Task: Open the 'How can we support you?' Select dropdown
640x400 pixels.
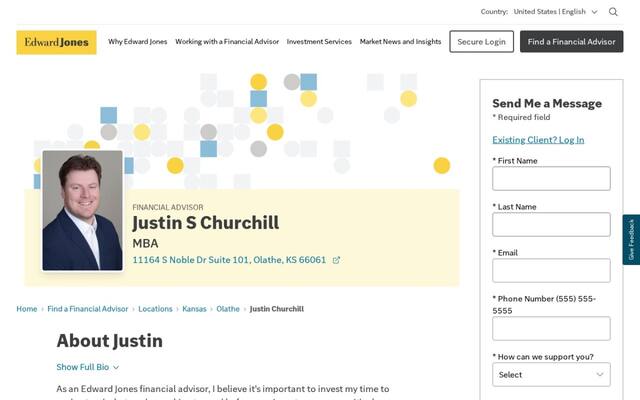Action: point(551,374)
